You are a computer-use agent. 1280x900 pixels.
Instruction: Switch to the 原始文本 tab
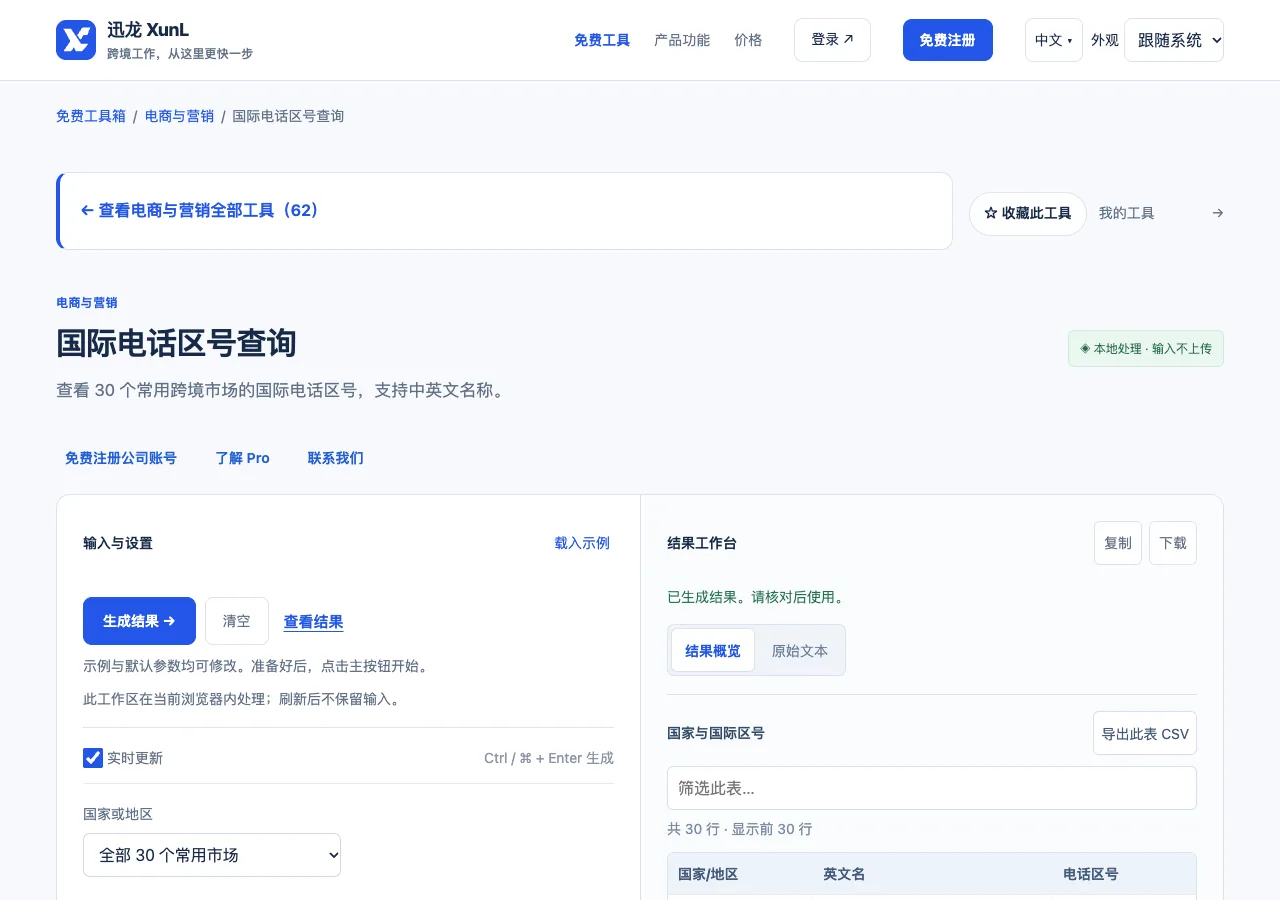coord(800,651)
